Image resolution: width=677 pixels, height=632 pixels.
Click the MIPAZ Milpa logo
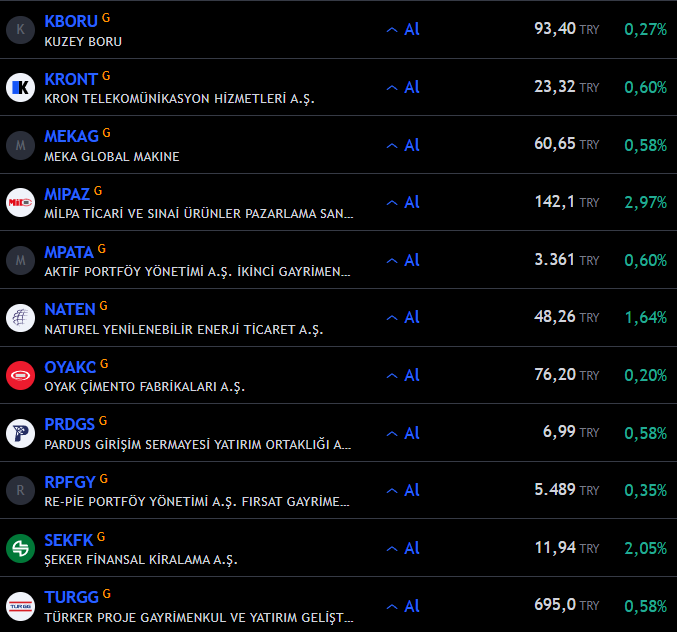(x=20, y=202)
